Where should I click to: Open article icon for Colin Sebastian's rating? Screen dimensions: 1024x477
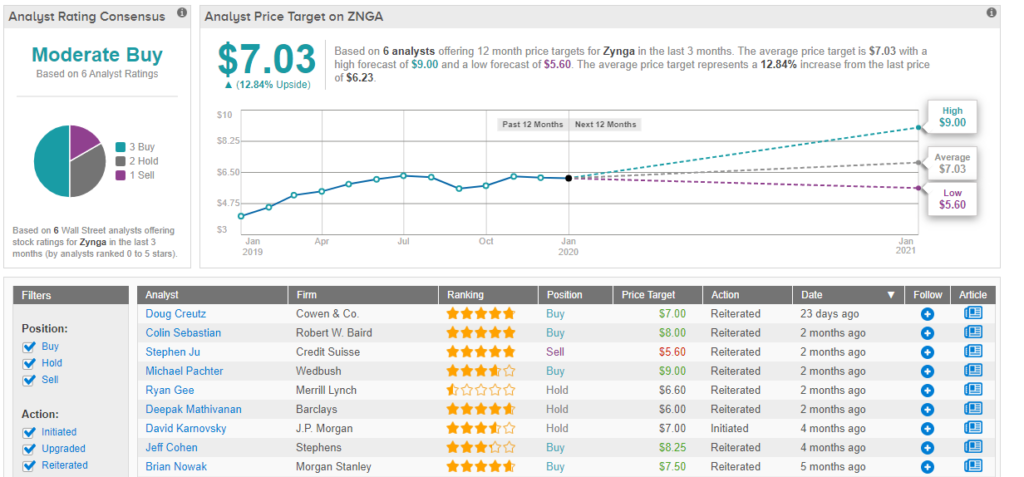click(x=972, y=333)
